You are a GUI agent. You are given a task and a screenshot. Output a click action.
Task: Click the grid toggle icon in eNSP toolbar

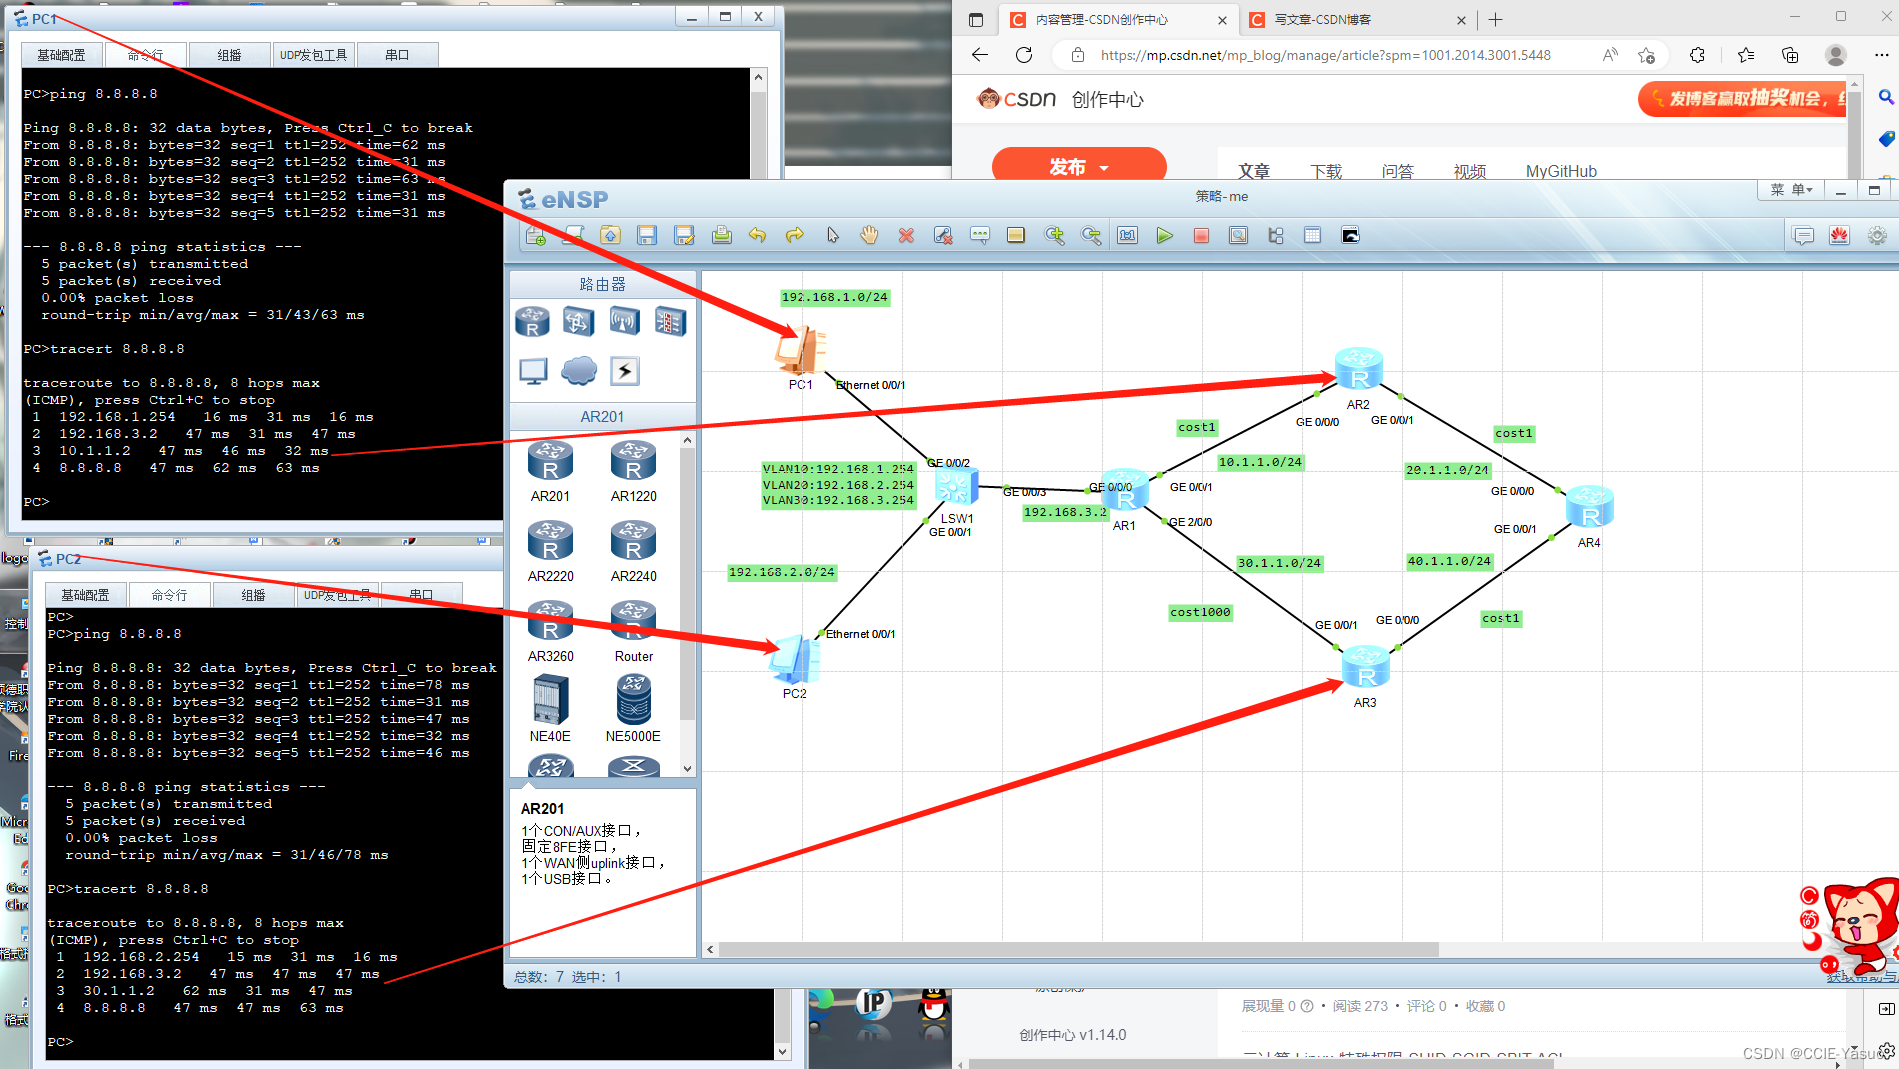pyautogui.click(x=1313, y=236)
